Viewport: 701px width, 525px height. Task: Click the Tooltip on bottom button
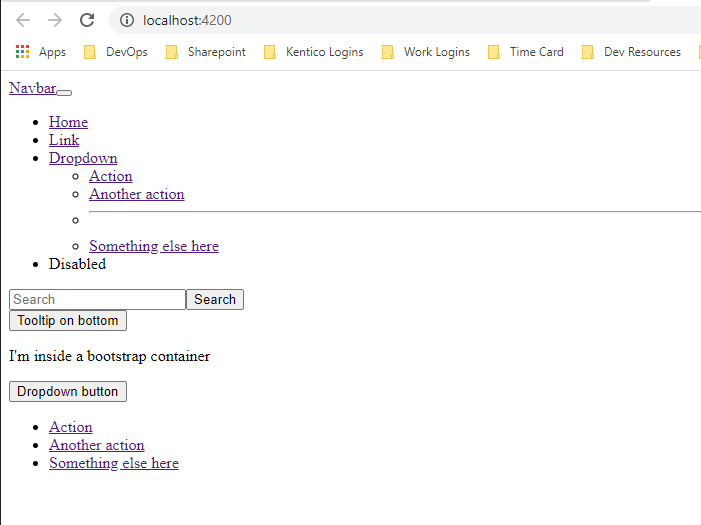[68, 321]
